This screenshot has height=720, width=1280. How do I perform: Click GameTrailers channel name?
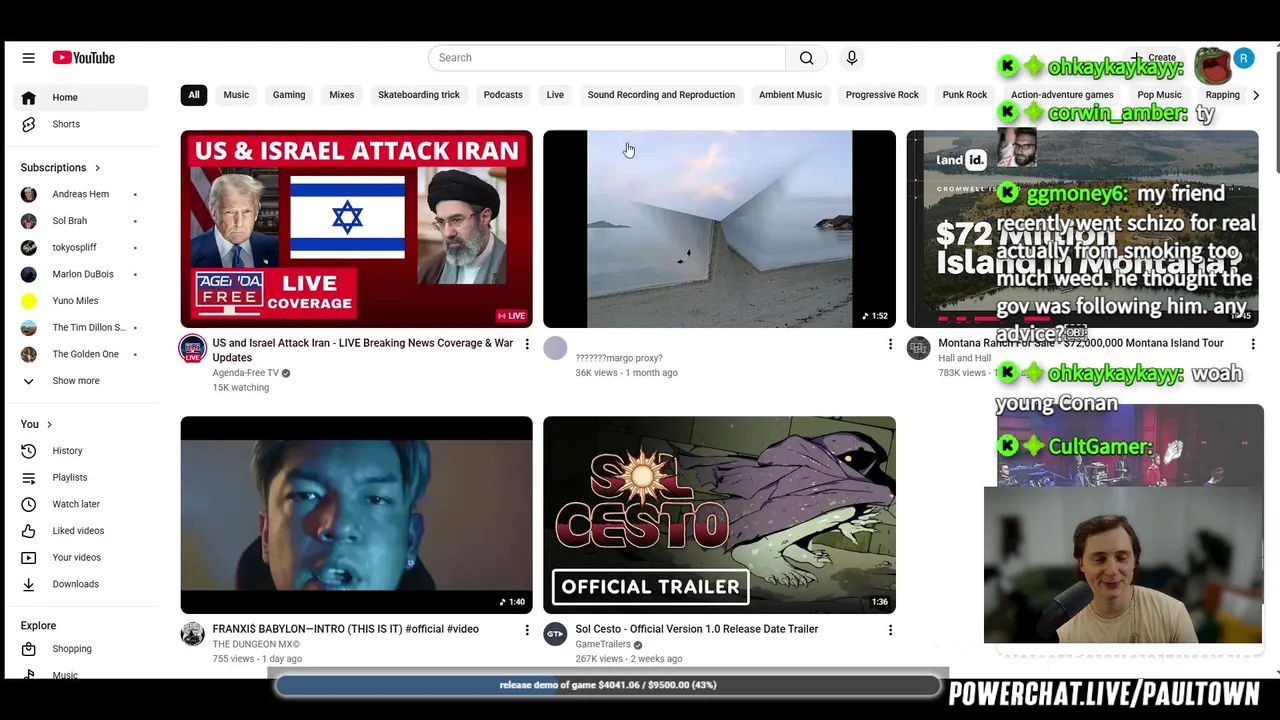[603, 644]
